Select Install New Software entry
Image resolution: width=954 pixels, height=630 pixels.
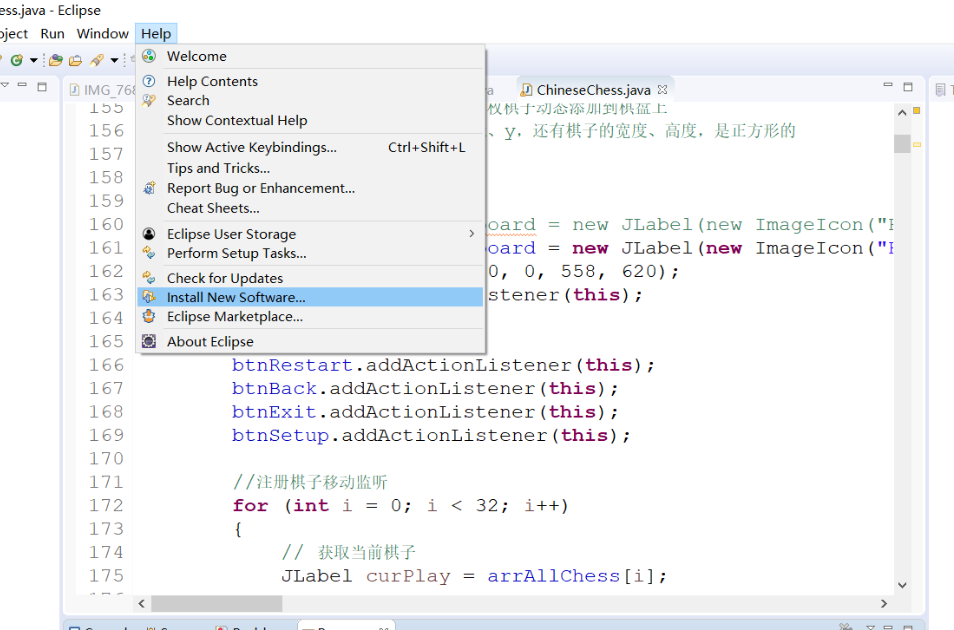click(x=310, y=297)
